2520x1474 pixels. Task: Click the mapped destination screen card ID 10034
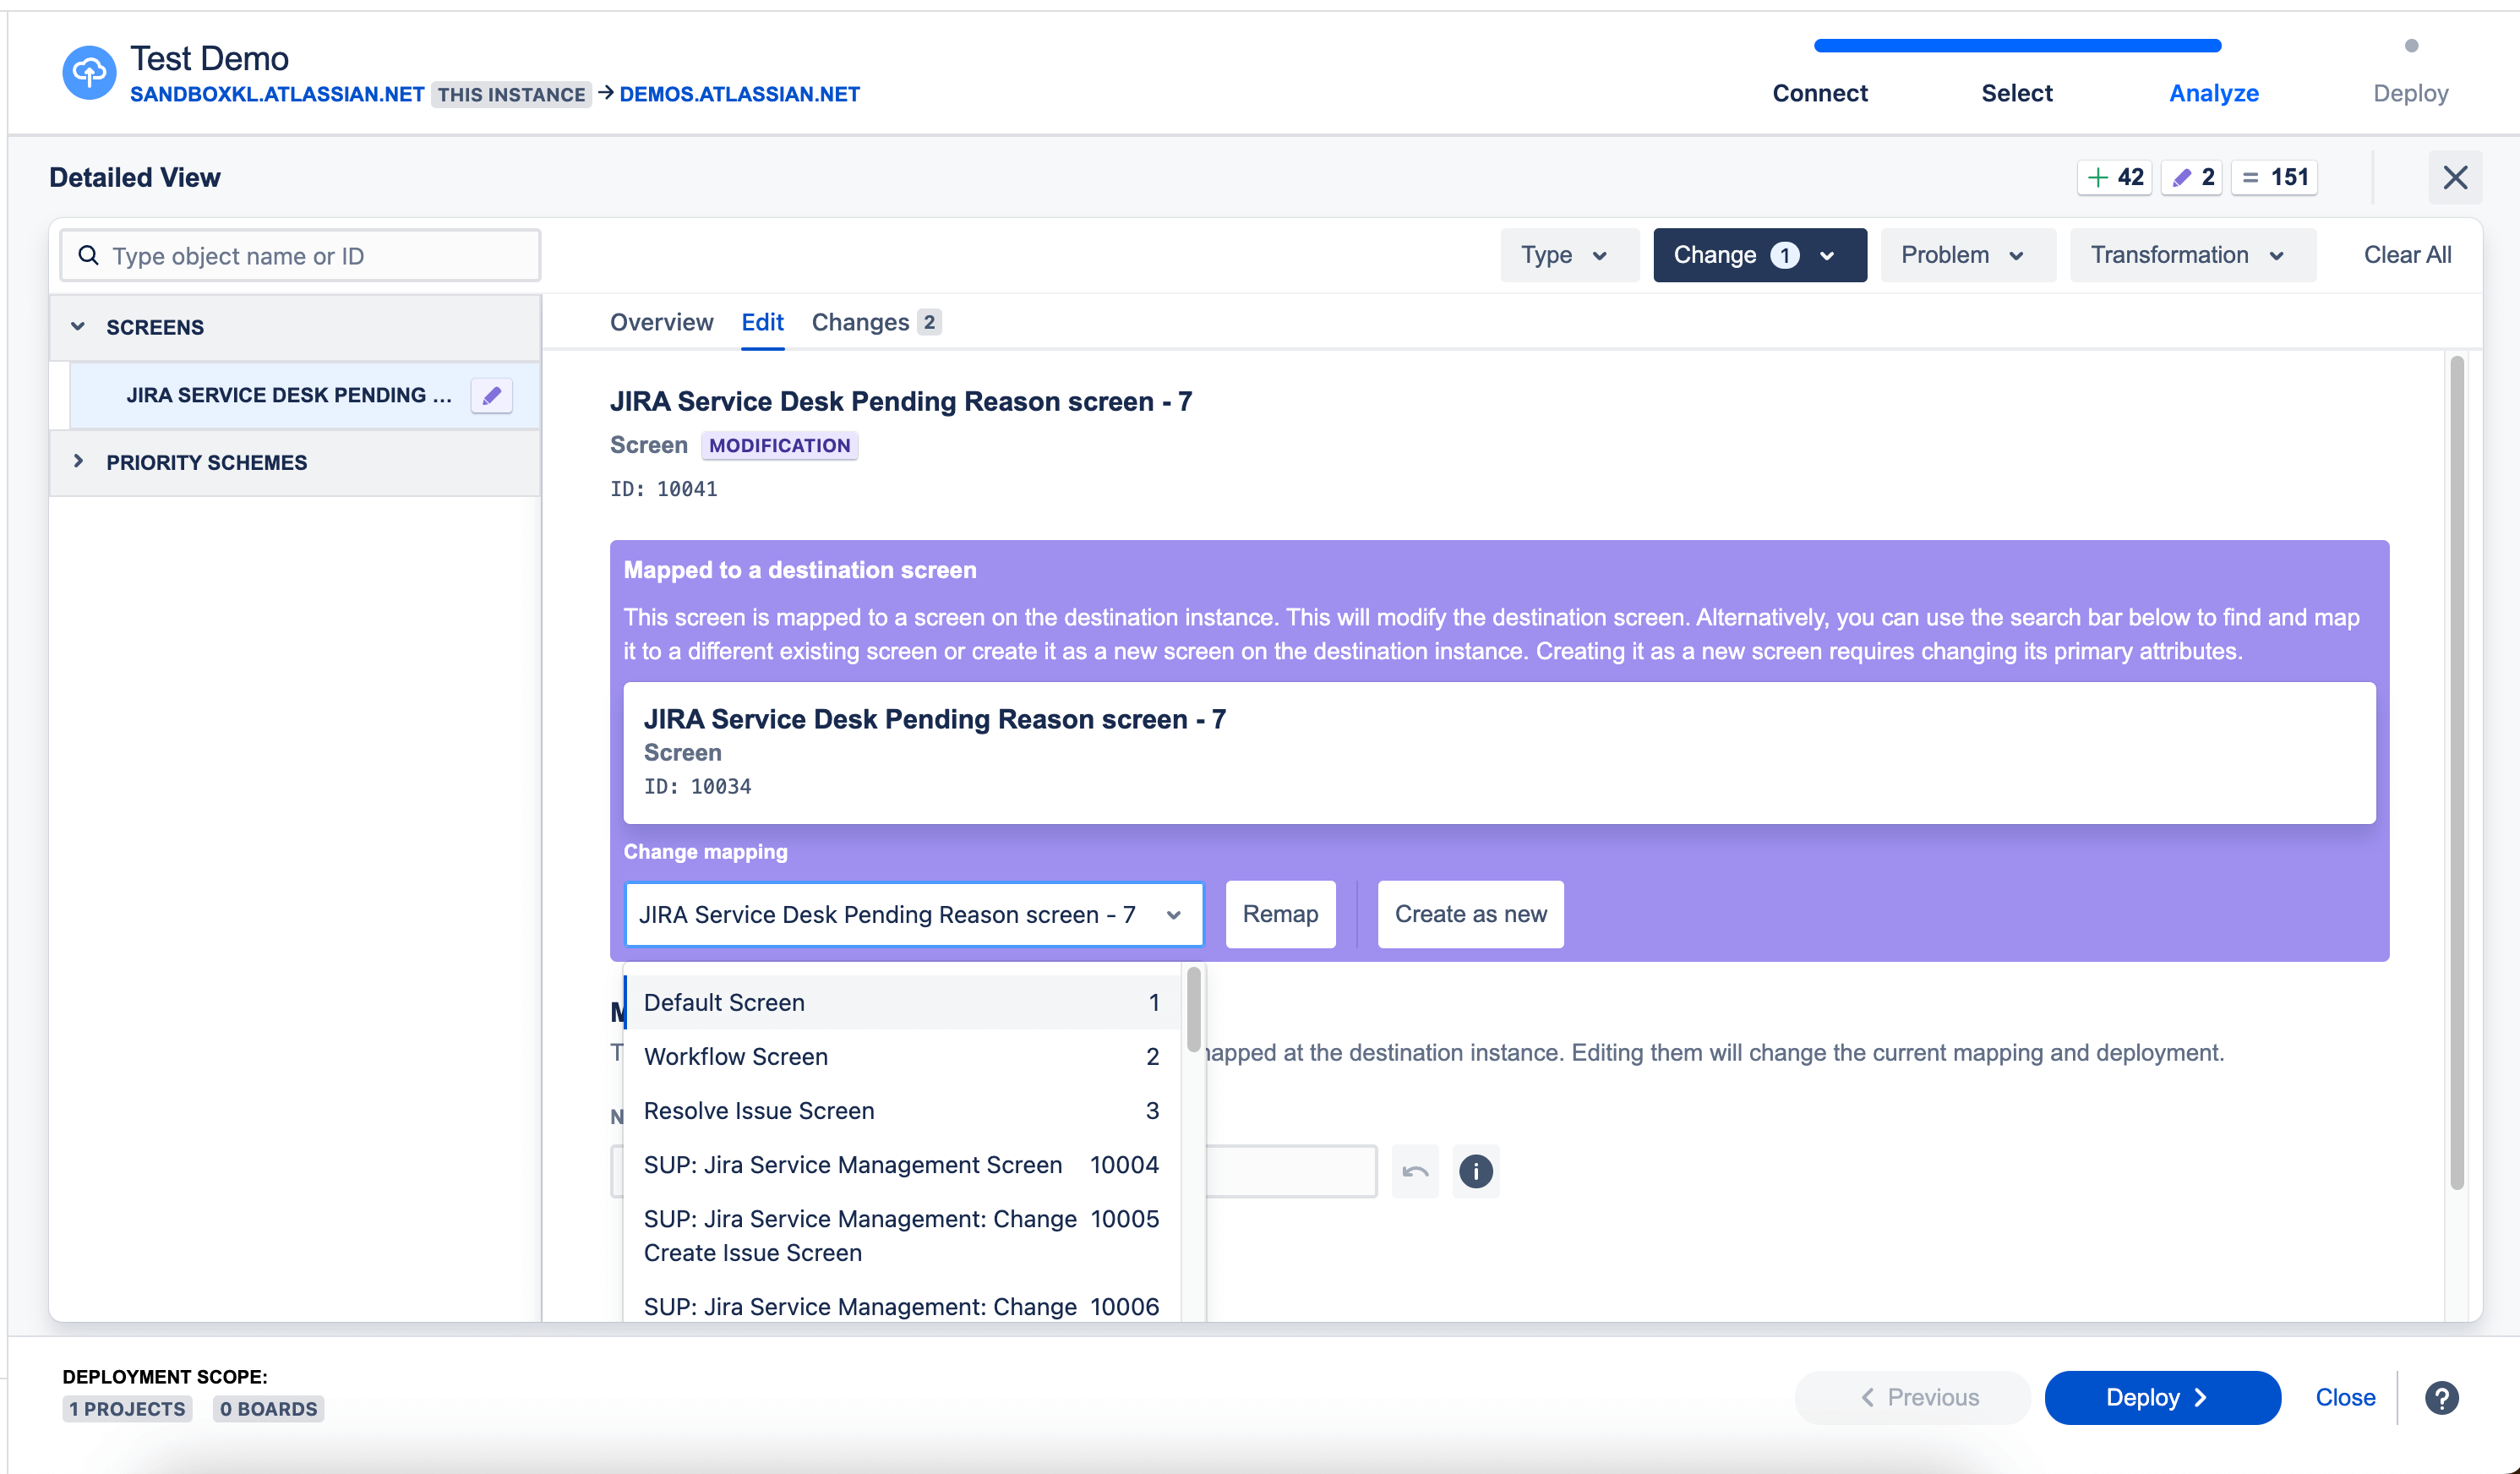point(1498,752)
